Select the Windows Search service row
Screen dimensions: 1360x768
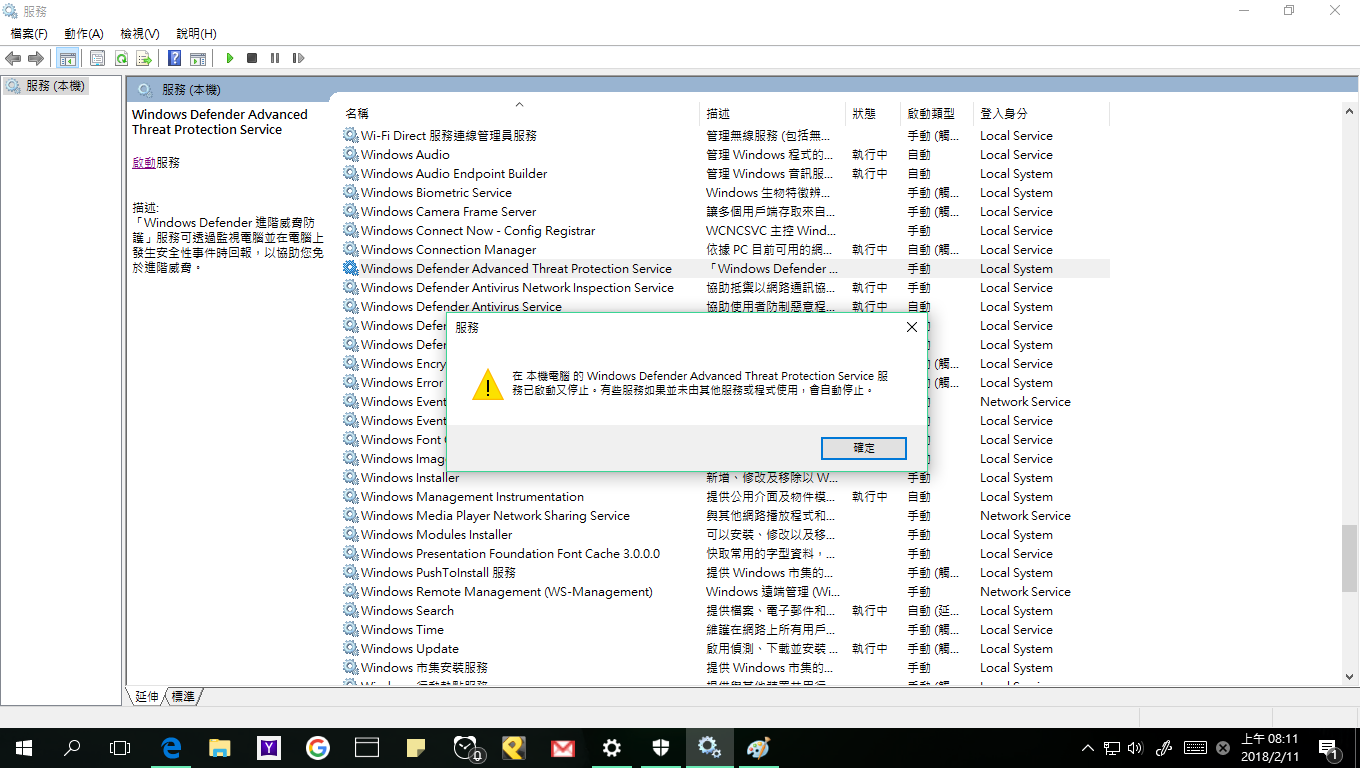coord(725,611)
